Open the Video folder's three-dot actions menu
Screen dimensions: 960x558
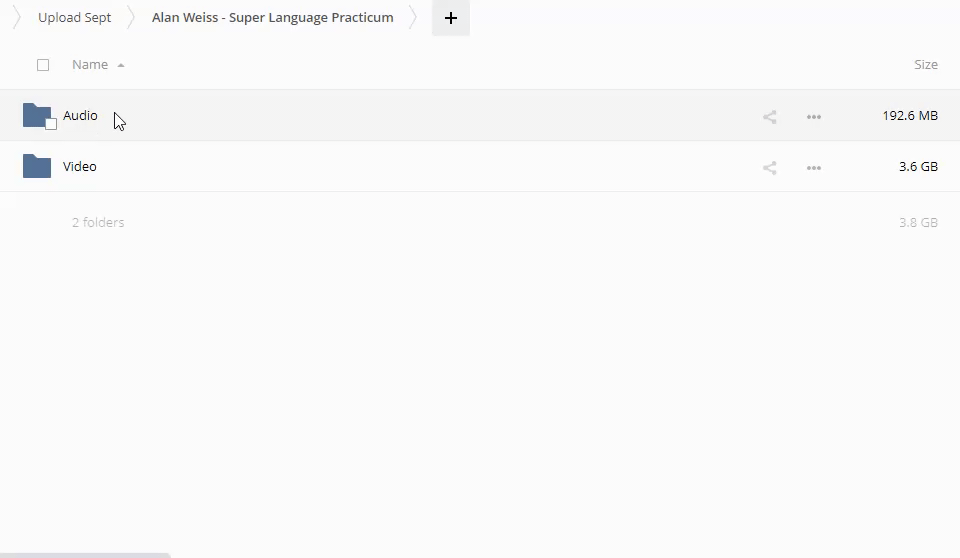pyautogui.click(x=813, y=167)
